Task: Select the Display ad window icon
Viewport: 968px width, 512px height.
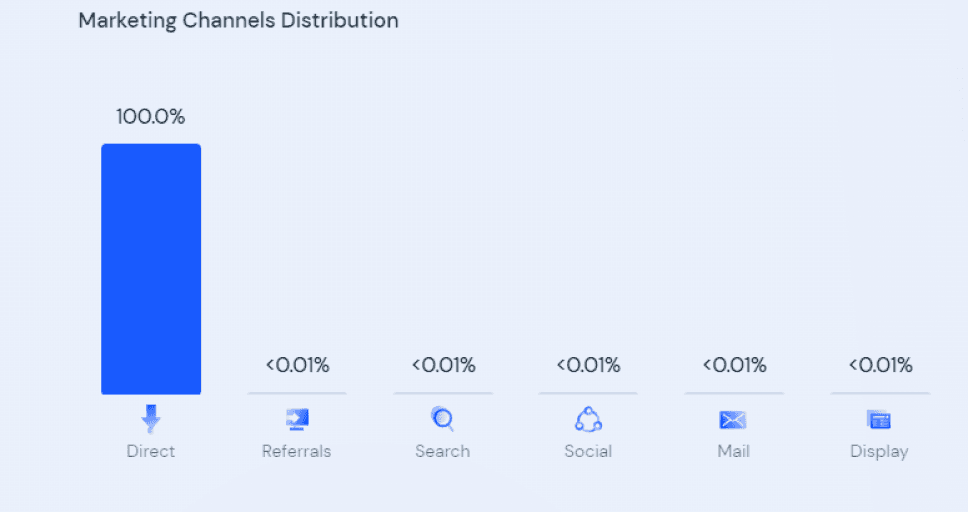Action: pos(879,419)
